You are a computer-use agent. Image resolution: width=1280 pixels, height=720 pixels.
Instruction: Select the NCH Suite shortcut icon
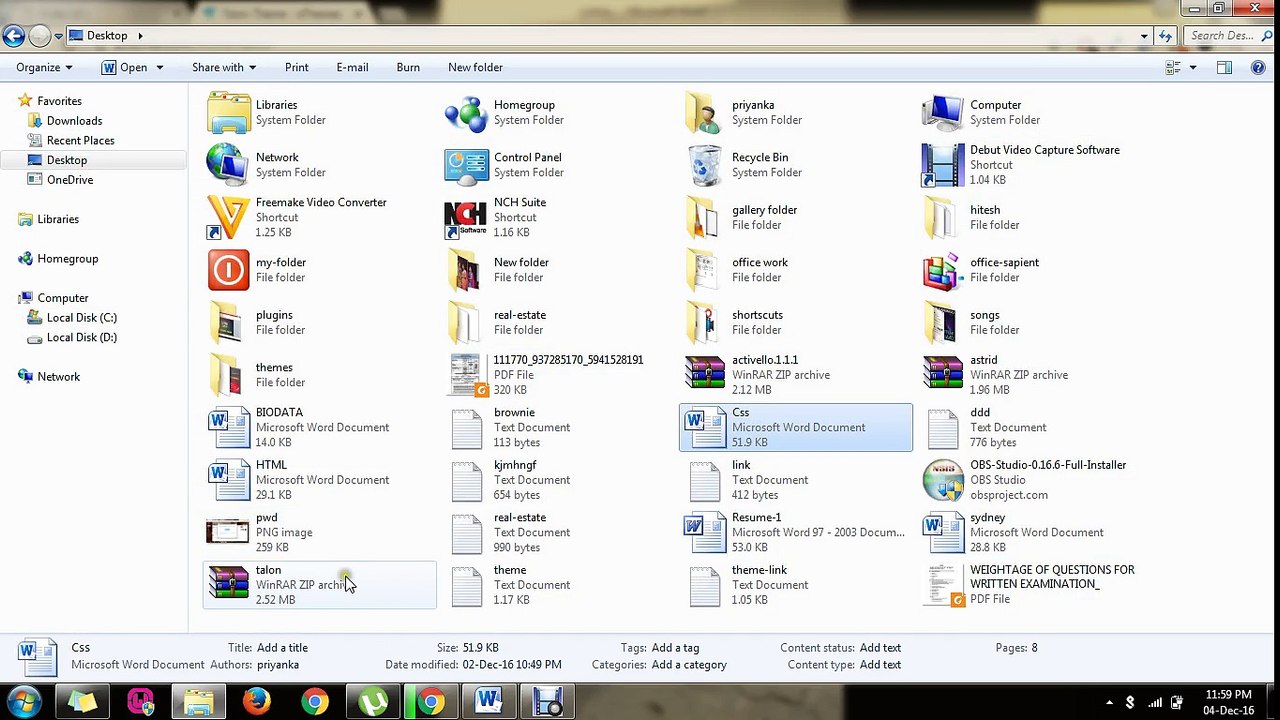click(466, 217)
